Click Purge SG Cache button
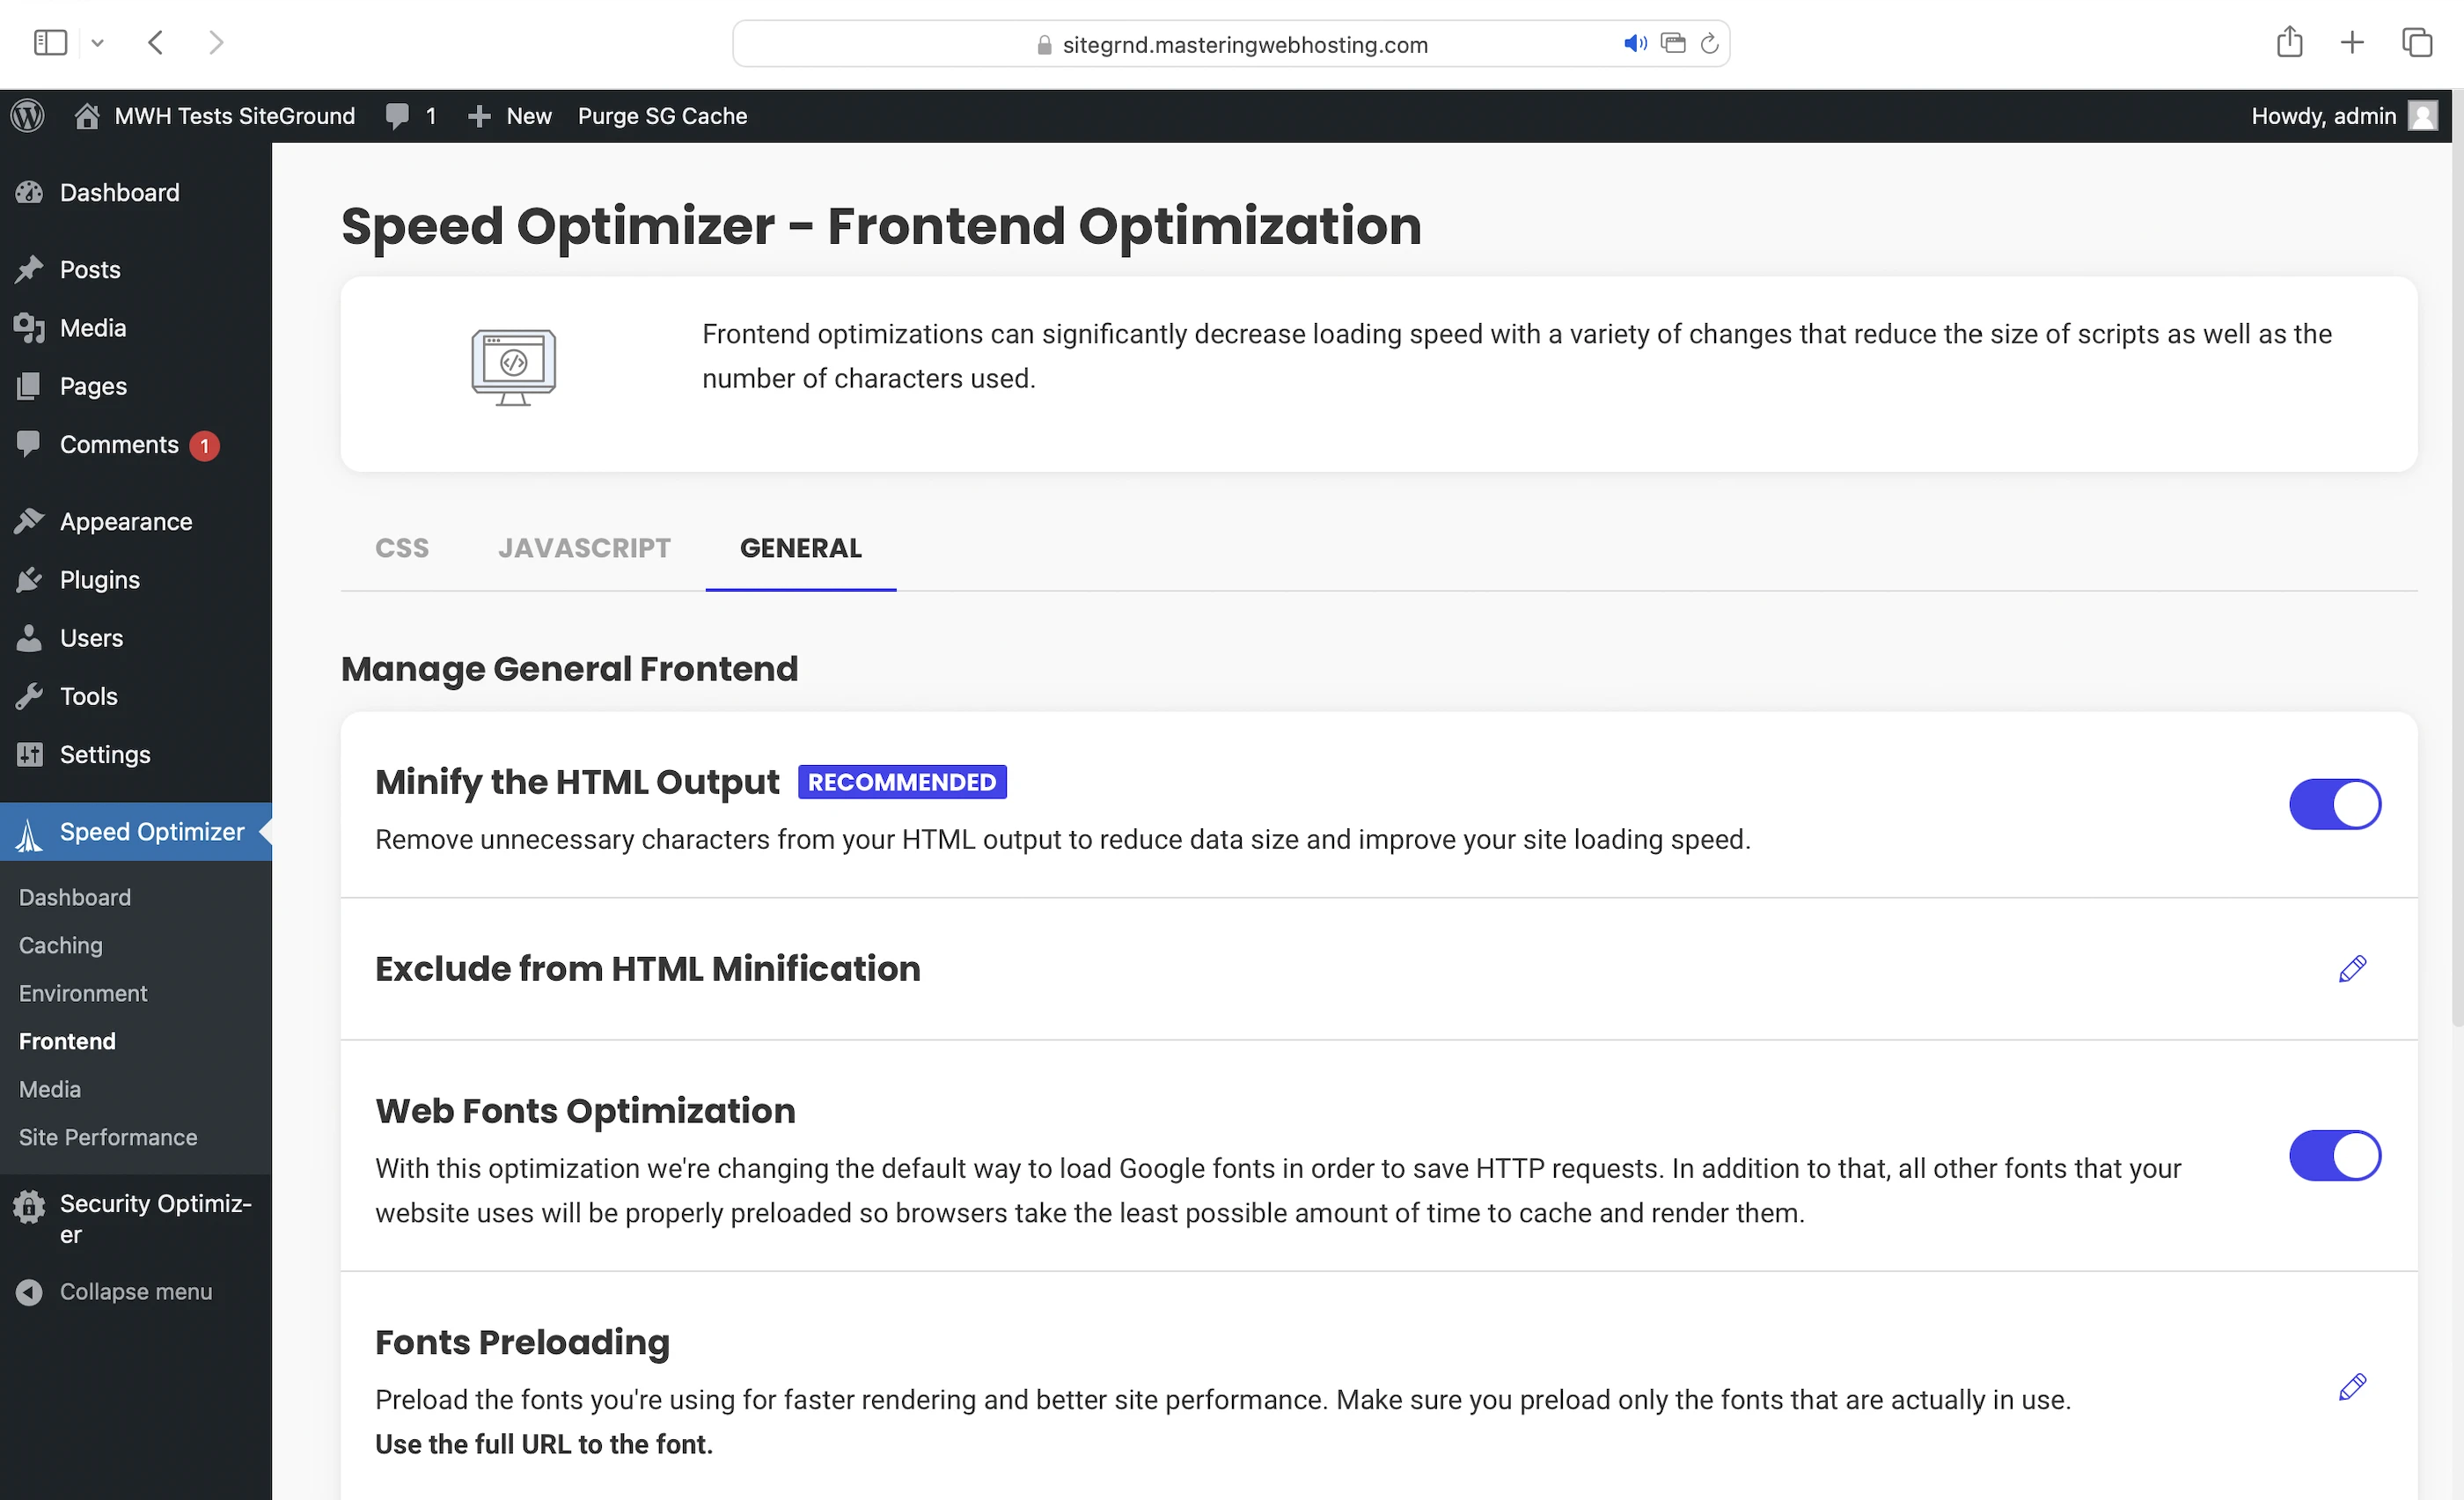The width and height of the screenshot is (2464, 1500). click(662, 116)
